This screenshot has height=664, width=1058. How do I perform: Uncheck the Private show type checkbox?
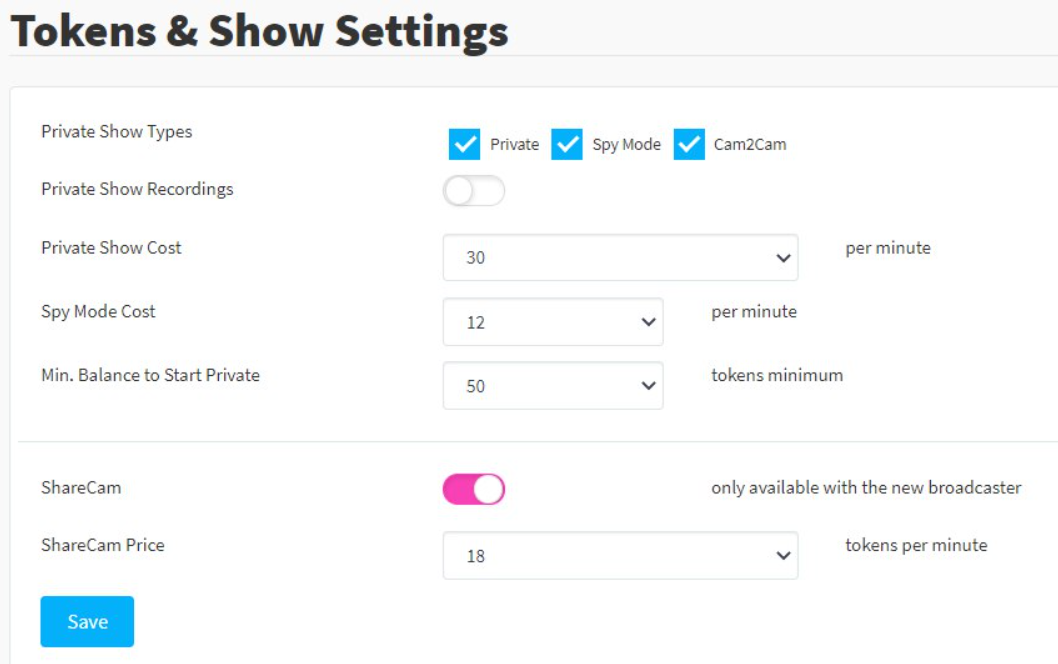pos(465,144)
